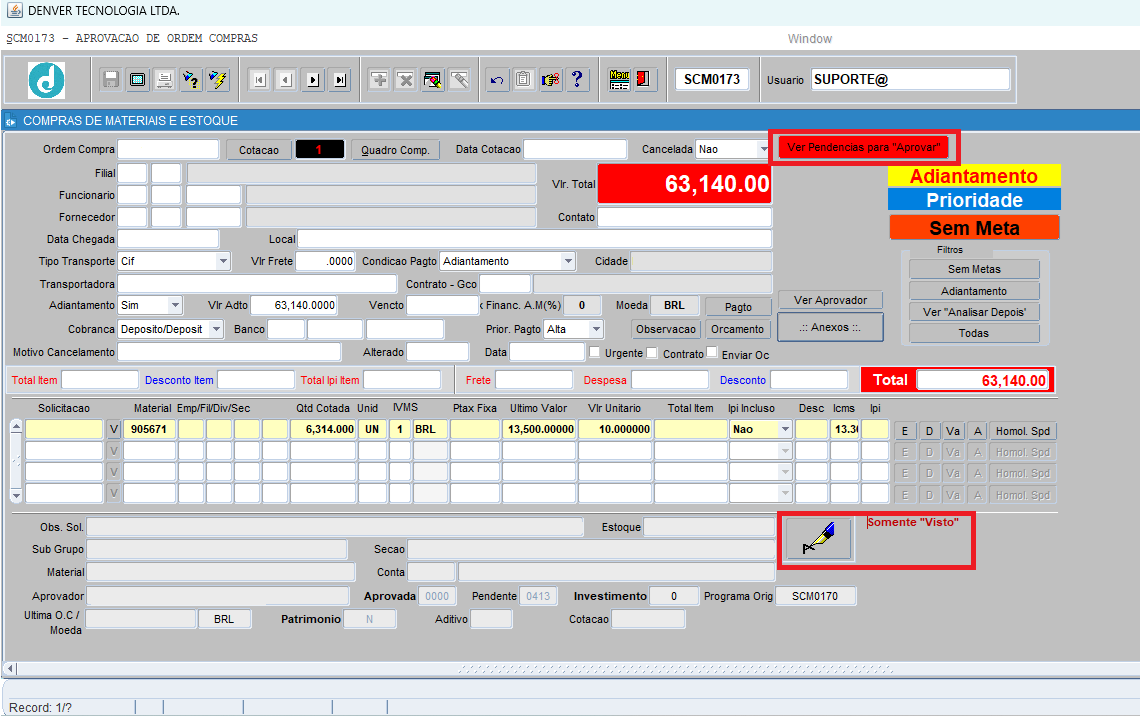This screenshot has width=1140, height=716.
Task: Click the clear record eraser icon
Action: pos(433,79)
